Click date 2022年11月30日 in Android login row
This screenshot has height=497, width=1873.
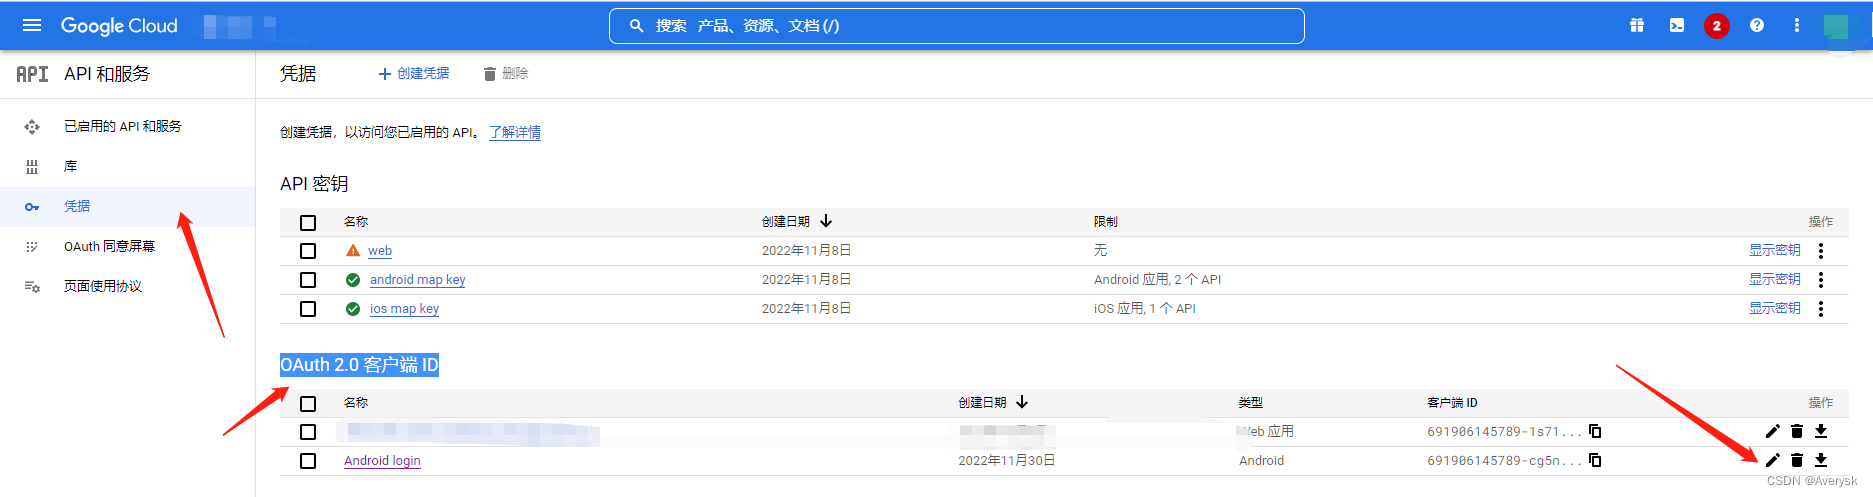click(1007, 461)
